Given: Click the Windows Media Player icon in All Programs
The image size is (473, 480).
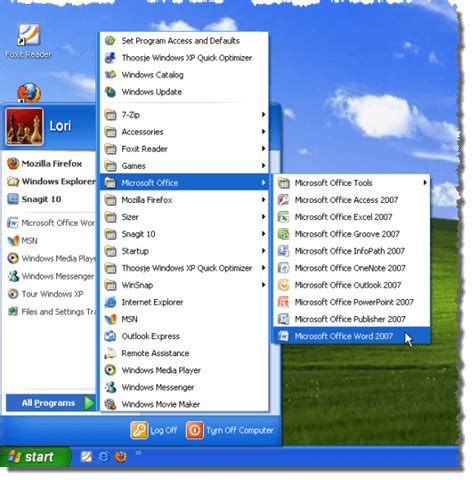Looking at the screenshot, I should [x=110, y=370].
